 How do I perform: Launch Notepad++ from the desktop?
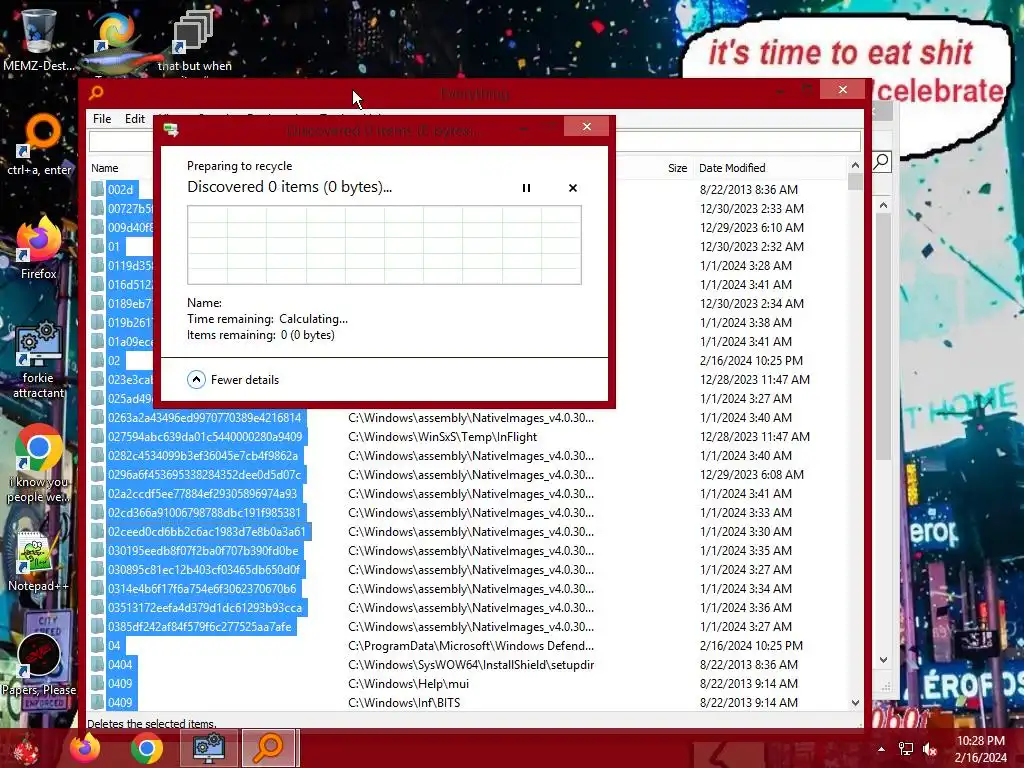click(x=38, y=562)
